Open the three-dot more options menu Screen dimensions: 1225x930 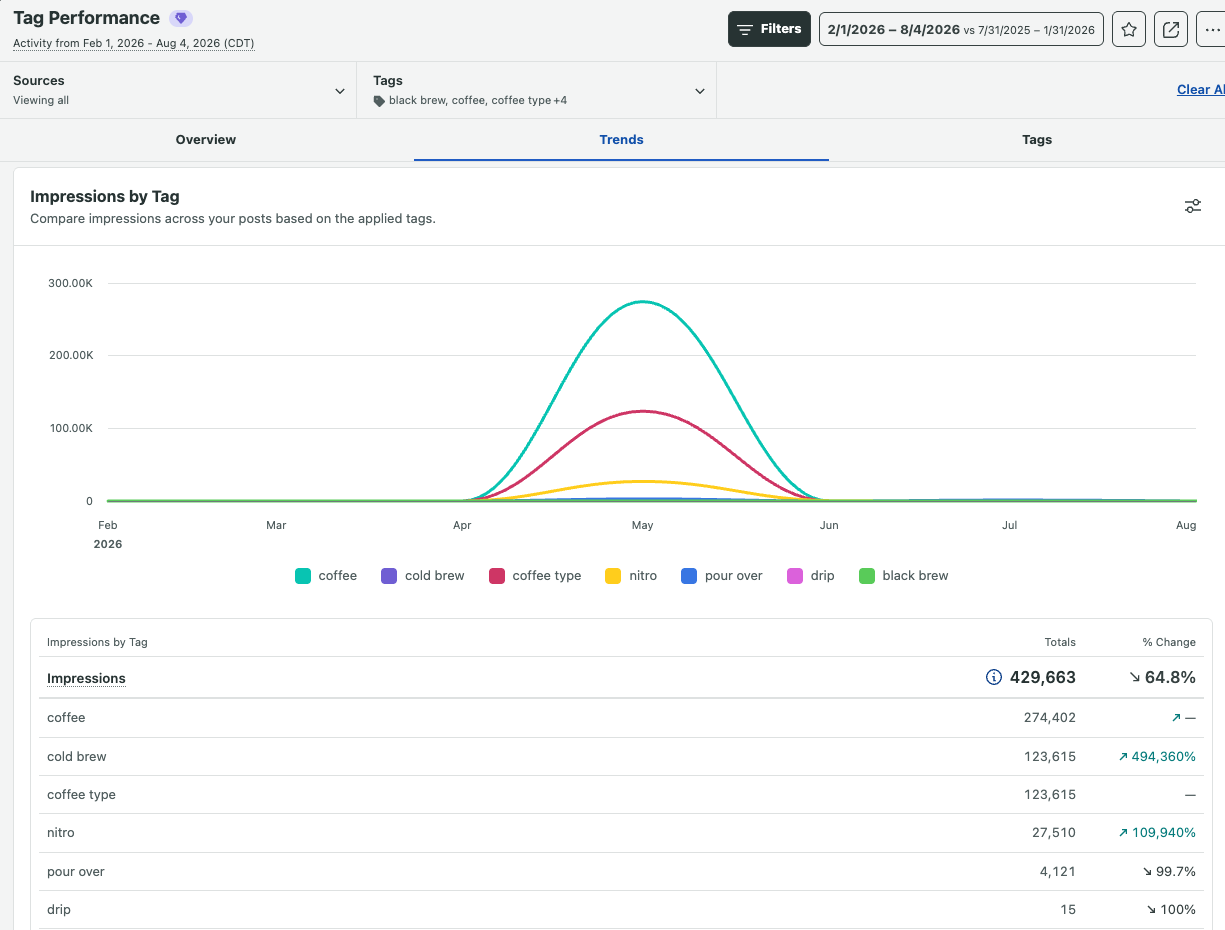coord(1211,29)
